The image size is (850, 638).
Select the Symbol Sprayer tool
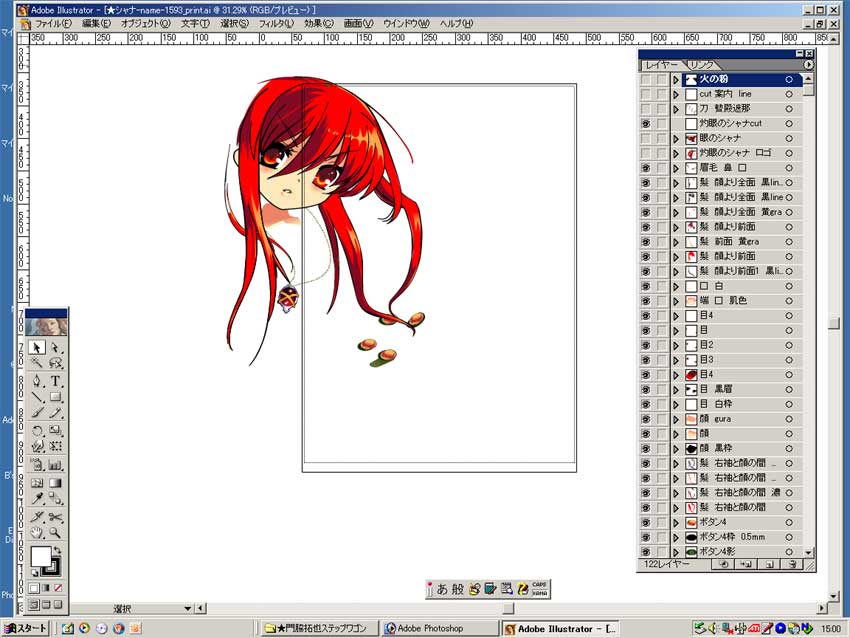point(37,465)
